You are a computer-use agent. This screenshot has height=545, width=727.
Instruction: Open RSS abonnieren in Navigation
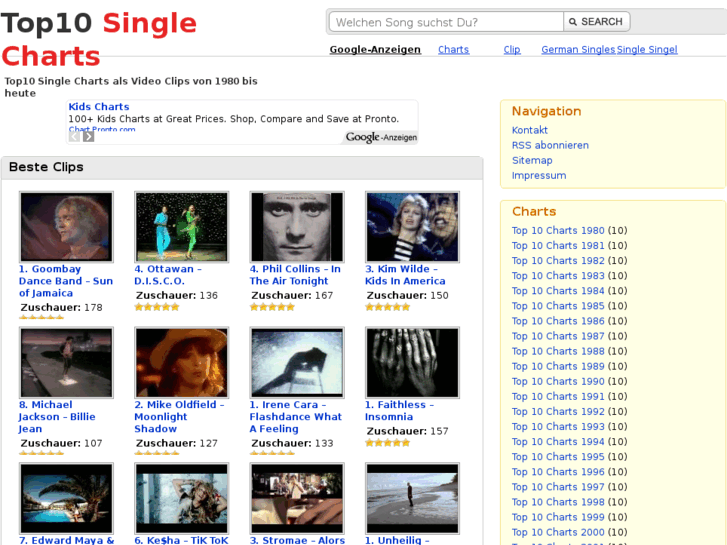(x=550, y=145)
